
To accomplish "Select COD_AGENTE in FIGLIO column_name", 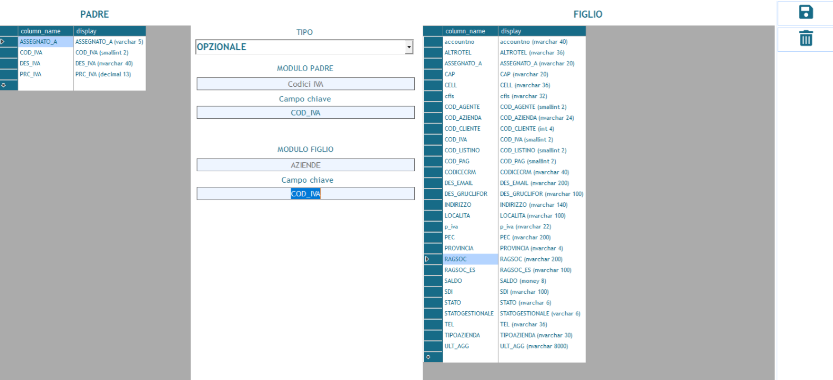I will point(471,107).
